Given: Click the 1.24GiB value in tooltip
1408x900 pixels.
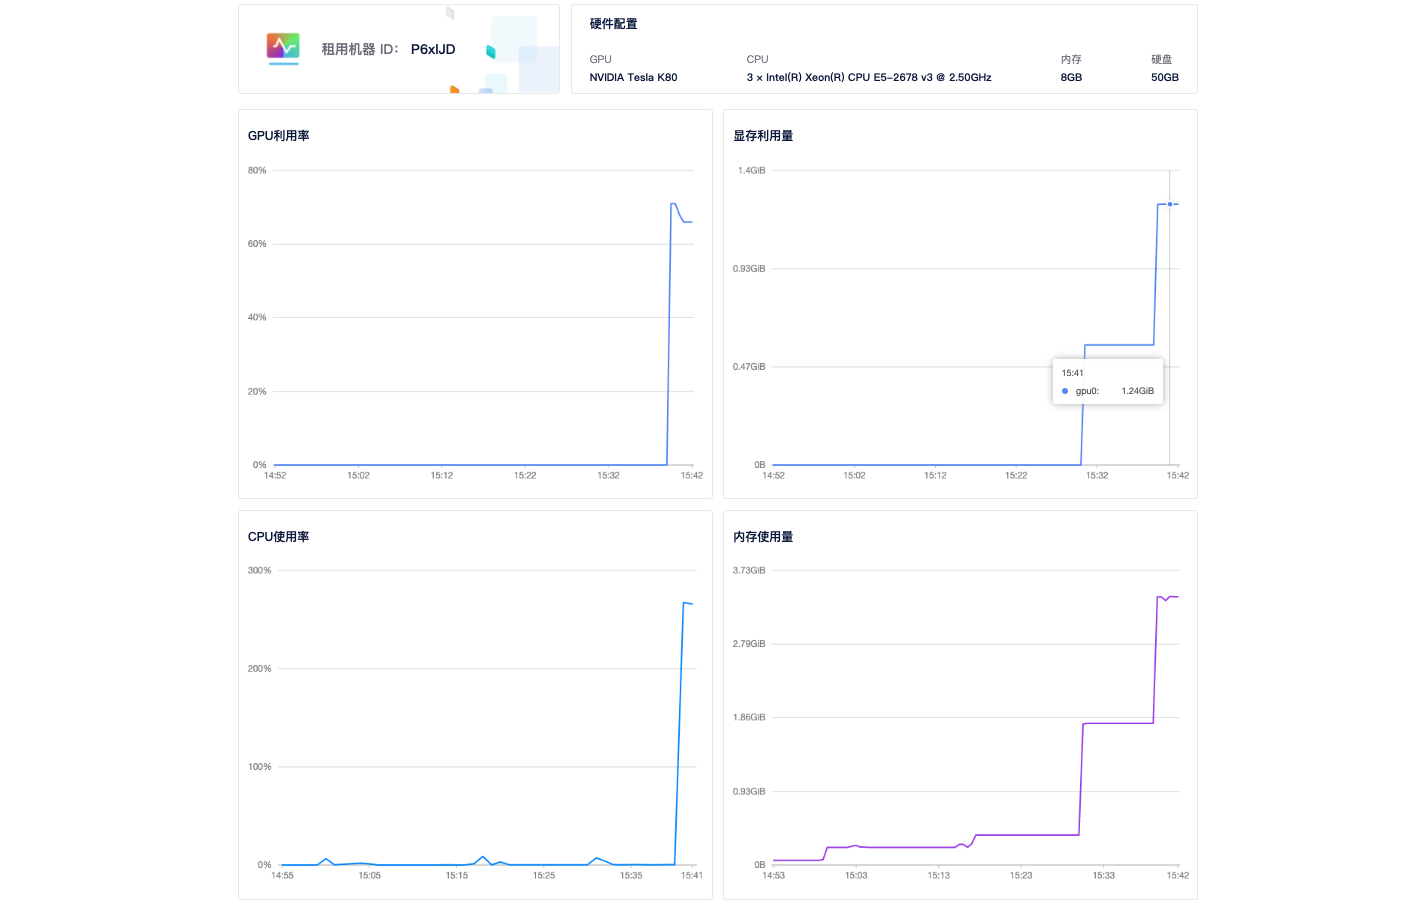Looking at the screenshot, I should [x=1138, y=391].
